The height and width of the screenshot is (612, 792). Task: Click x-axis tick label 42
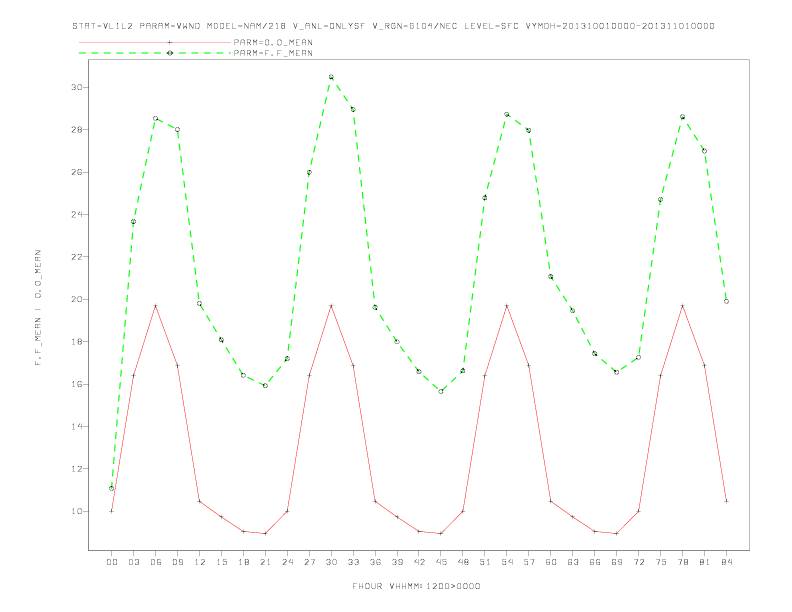(x=419, y=562)
